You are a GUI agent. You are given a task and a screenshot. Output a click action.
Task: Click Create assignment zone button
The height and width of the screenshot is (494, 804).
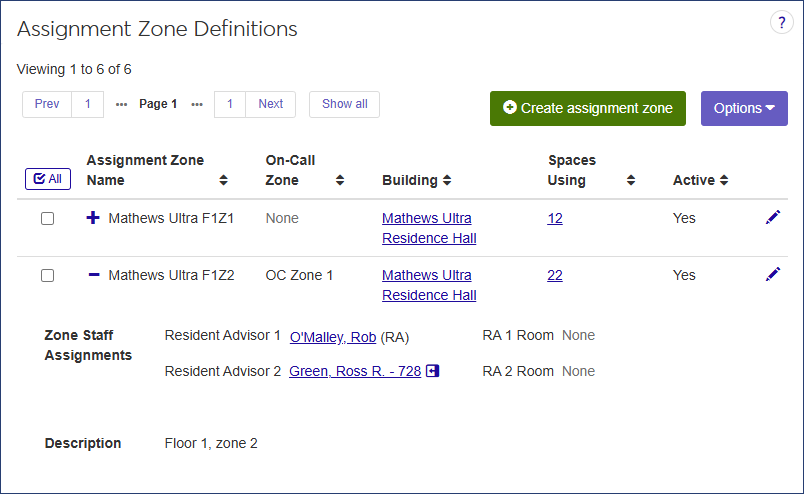coord(588,108)
